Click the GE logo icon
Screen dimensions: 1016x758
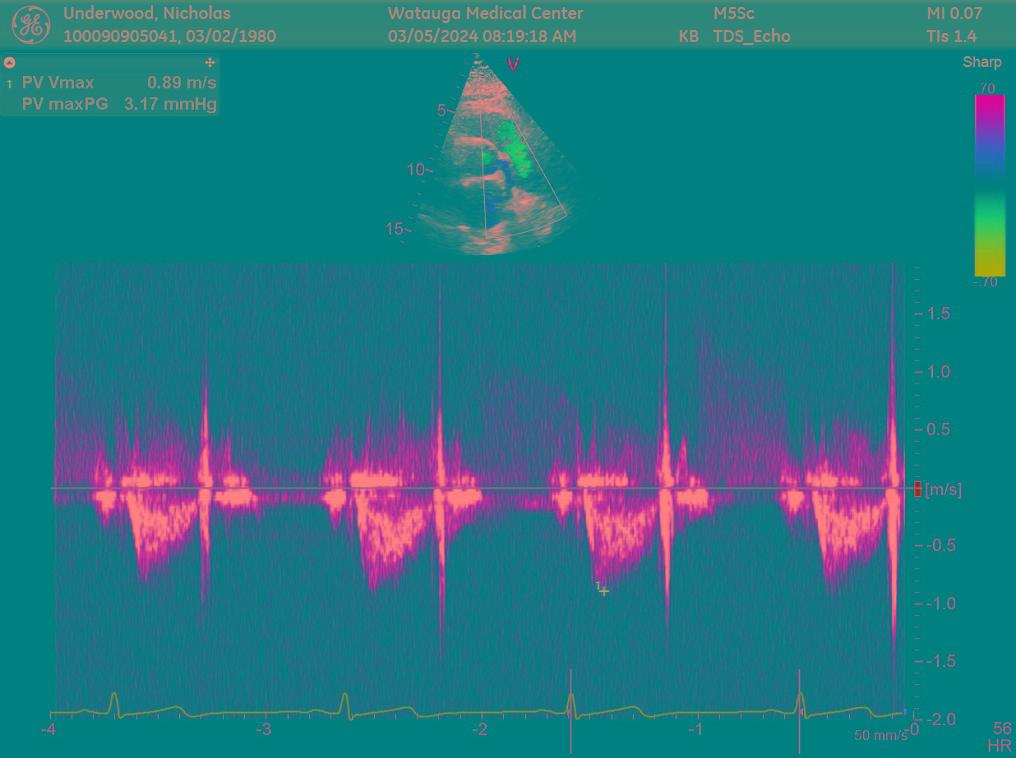pyautogui.click(x=30, y=25)
